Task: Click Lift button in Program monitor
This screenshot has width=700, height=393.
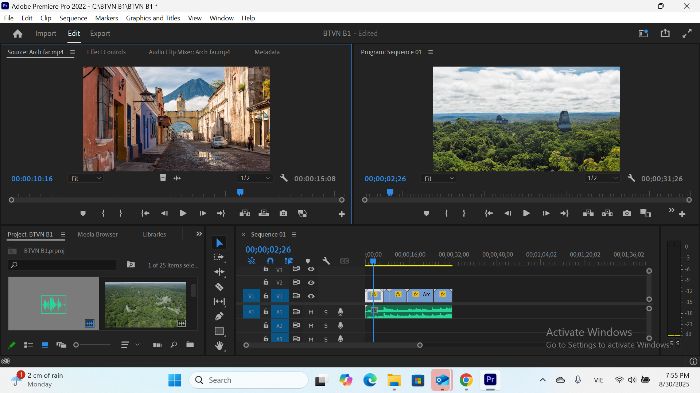Action: coord(588,213)
